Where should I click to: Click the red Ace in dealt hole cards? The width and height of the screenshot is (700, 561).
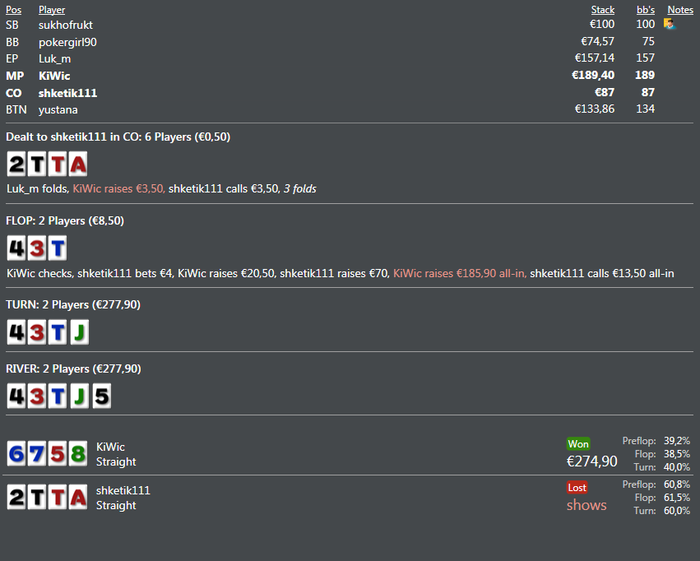tap(78, 164)
